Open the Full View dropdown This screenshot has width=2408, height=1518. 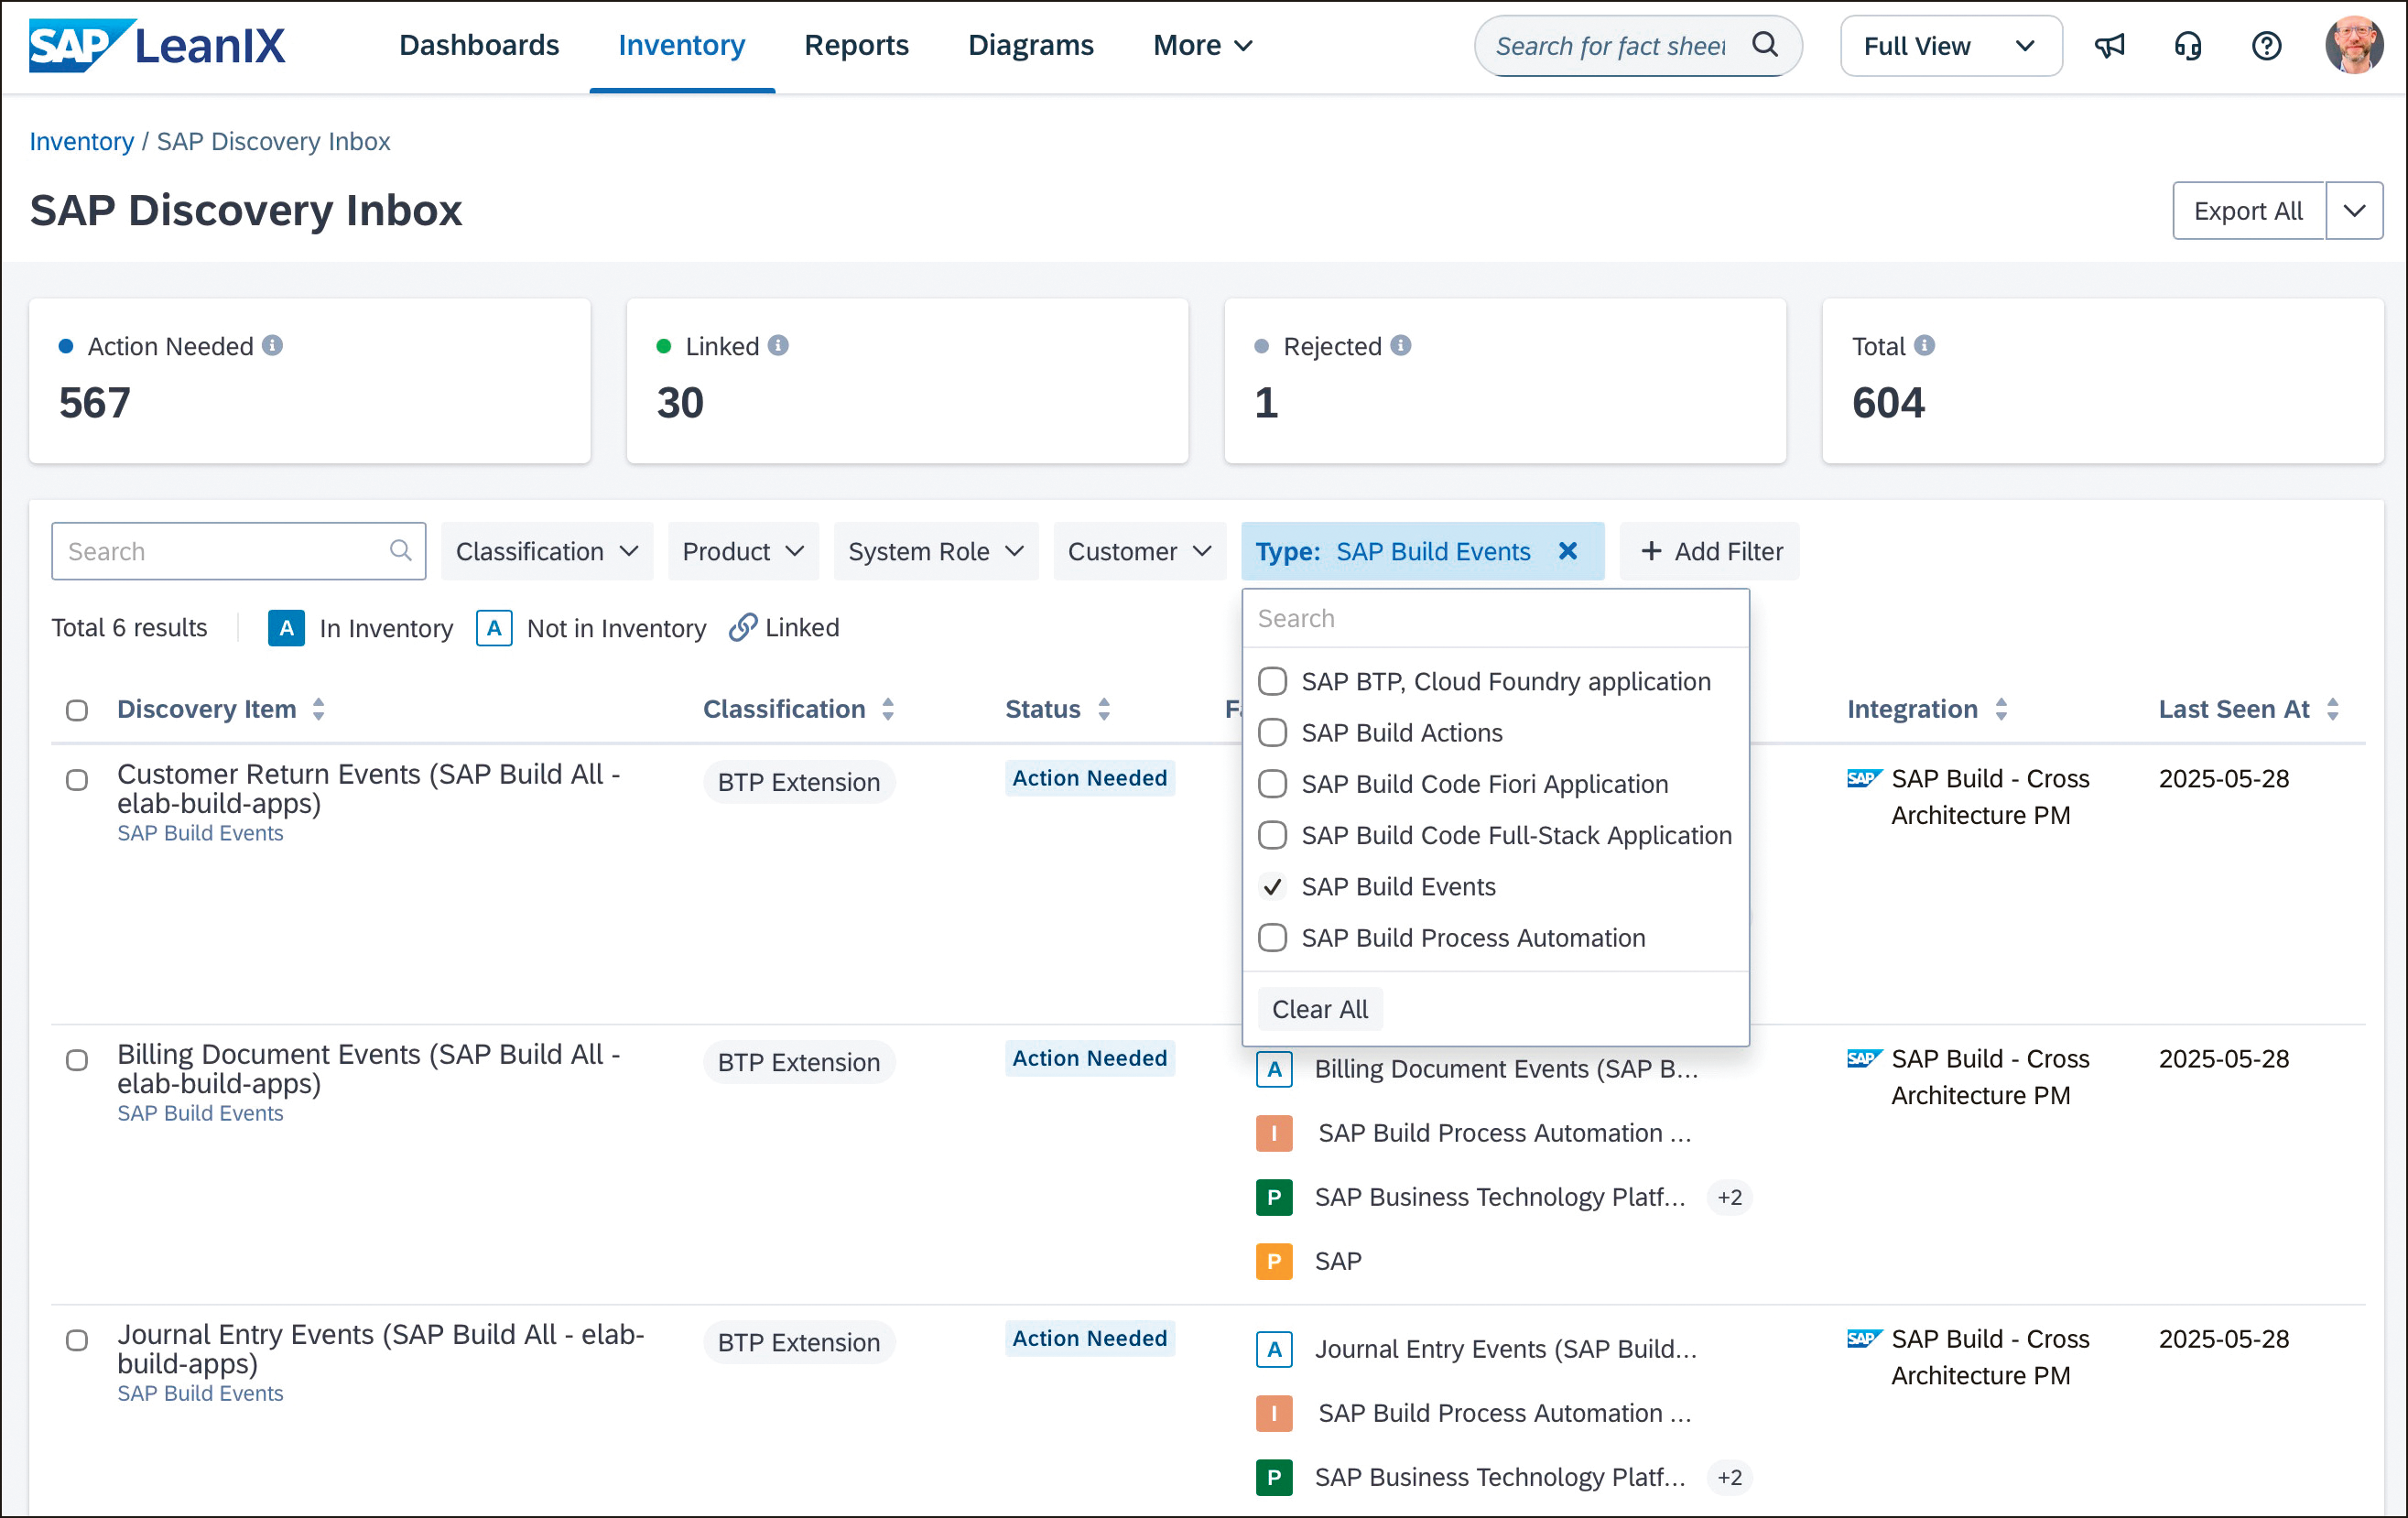tap(1950, 46)
